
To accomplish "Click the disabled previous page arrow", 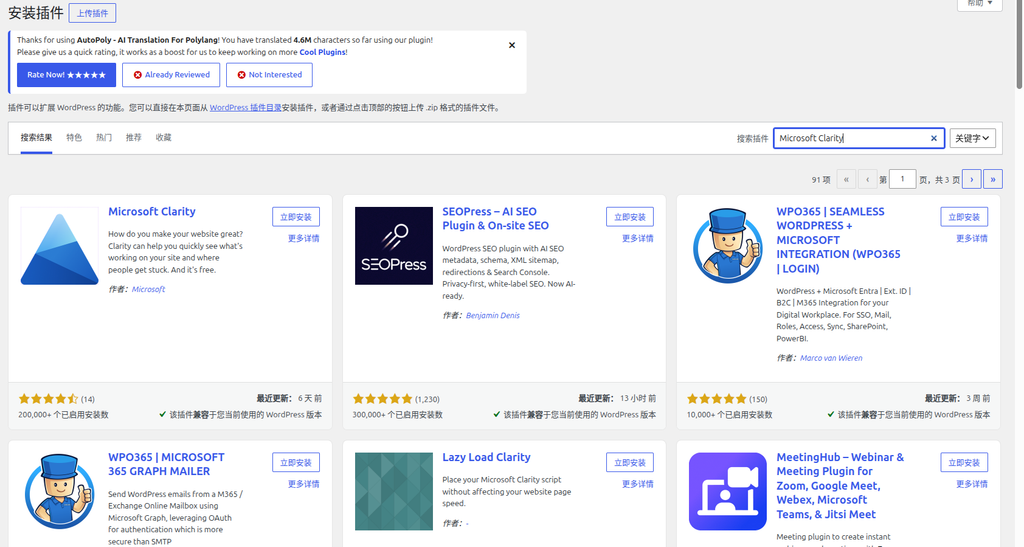I will pos(867,179).
